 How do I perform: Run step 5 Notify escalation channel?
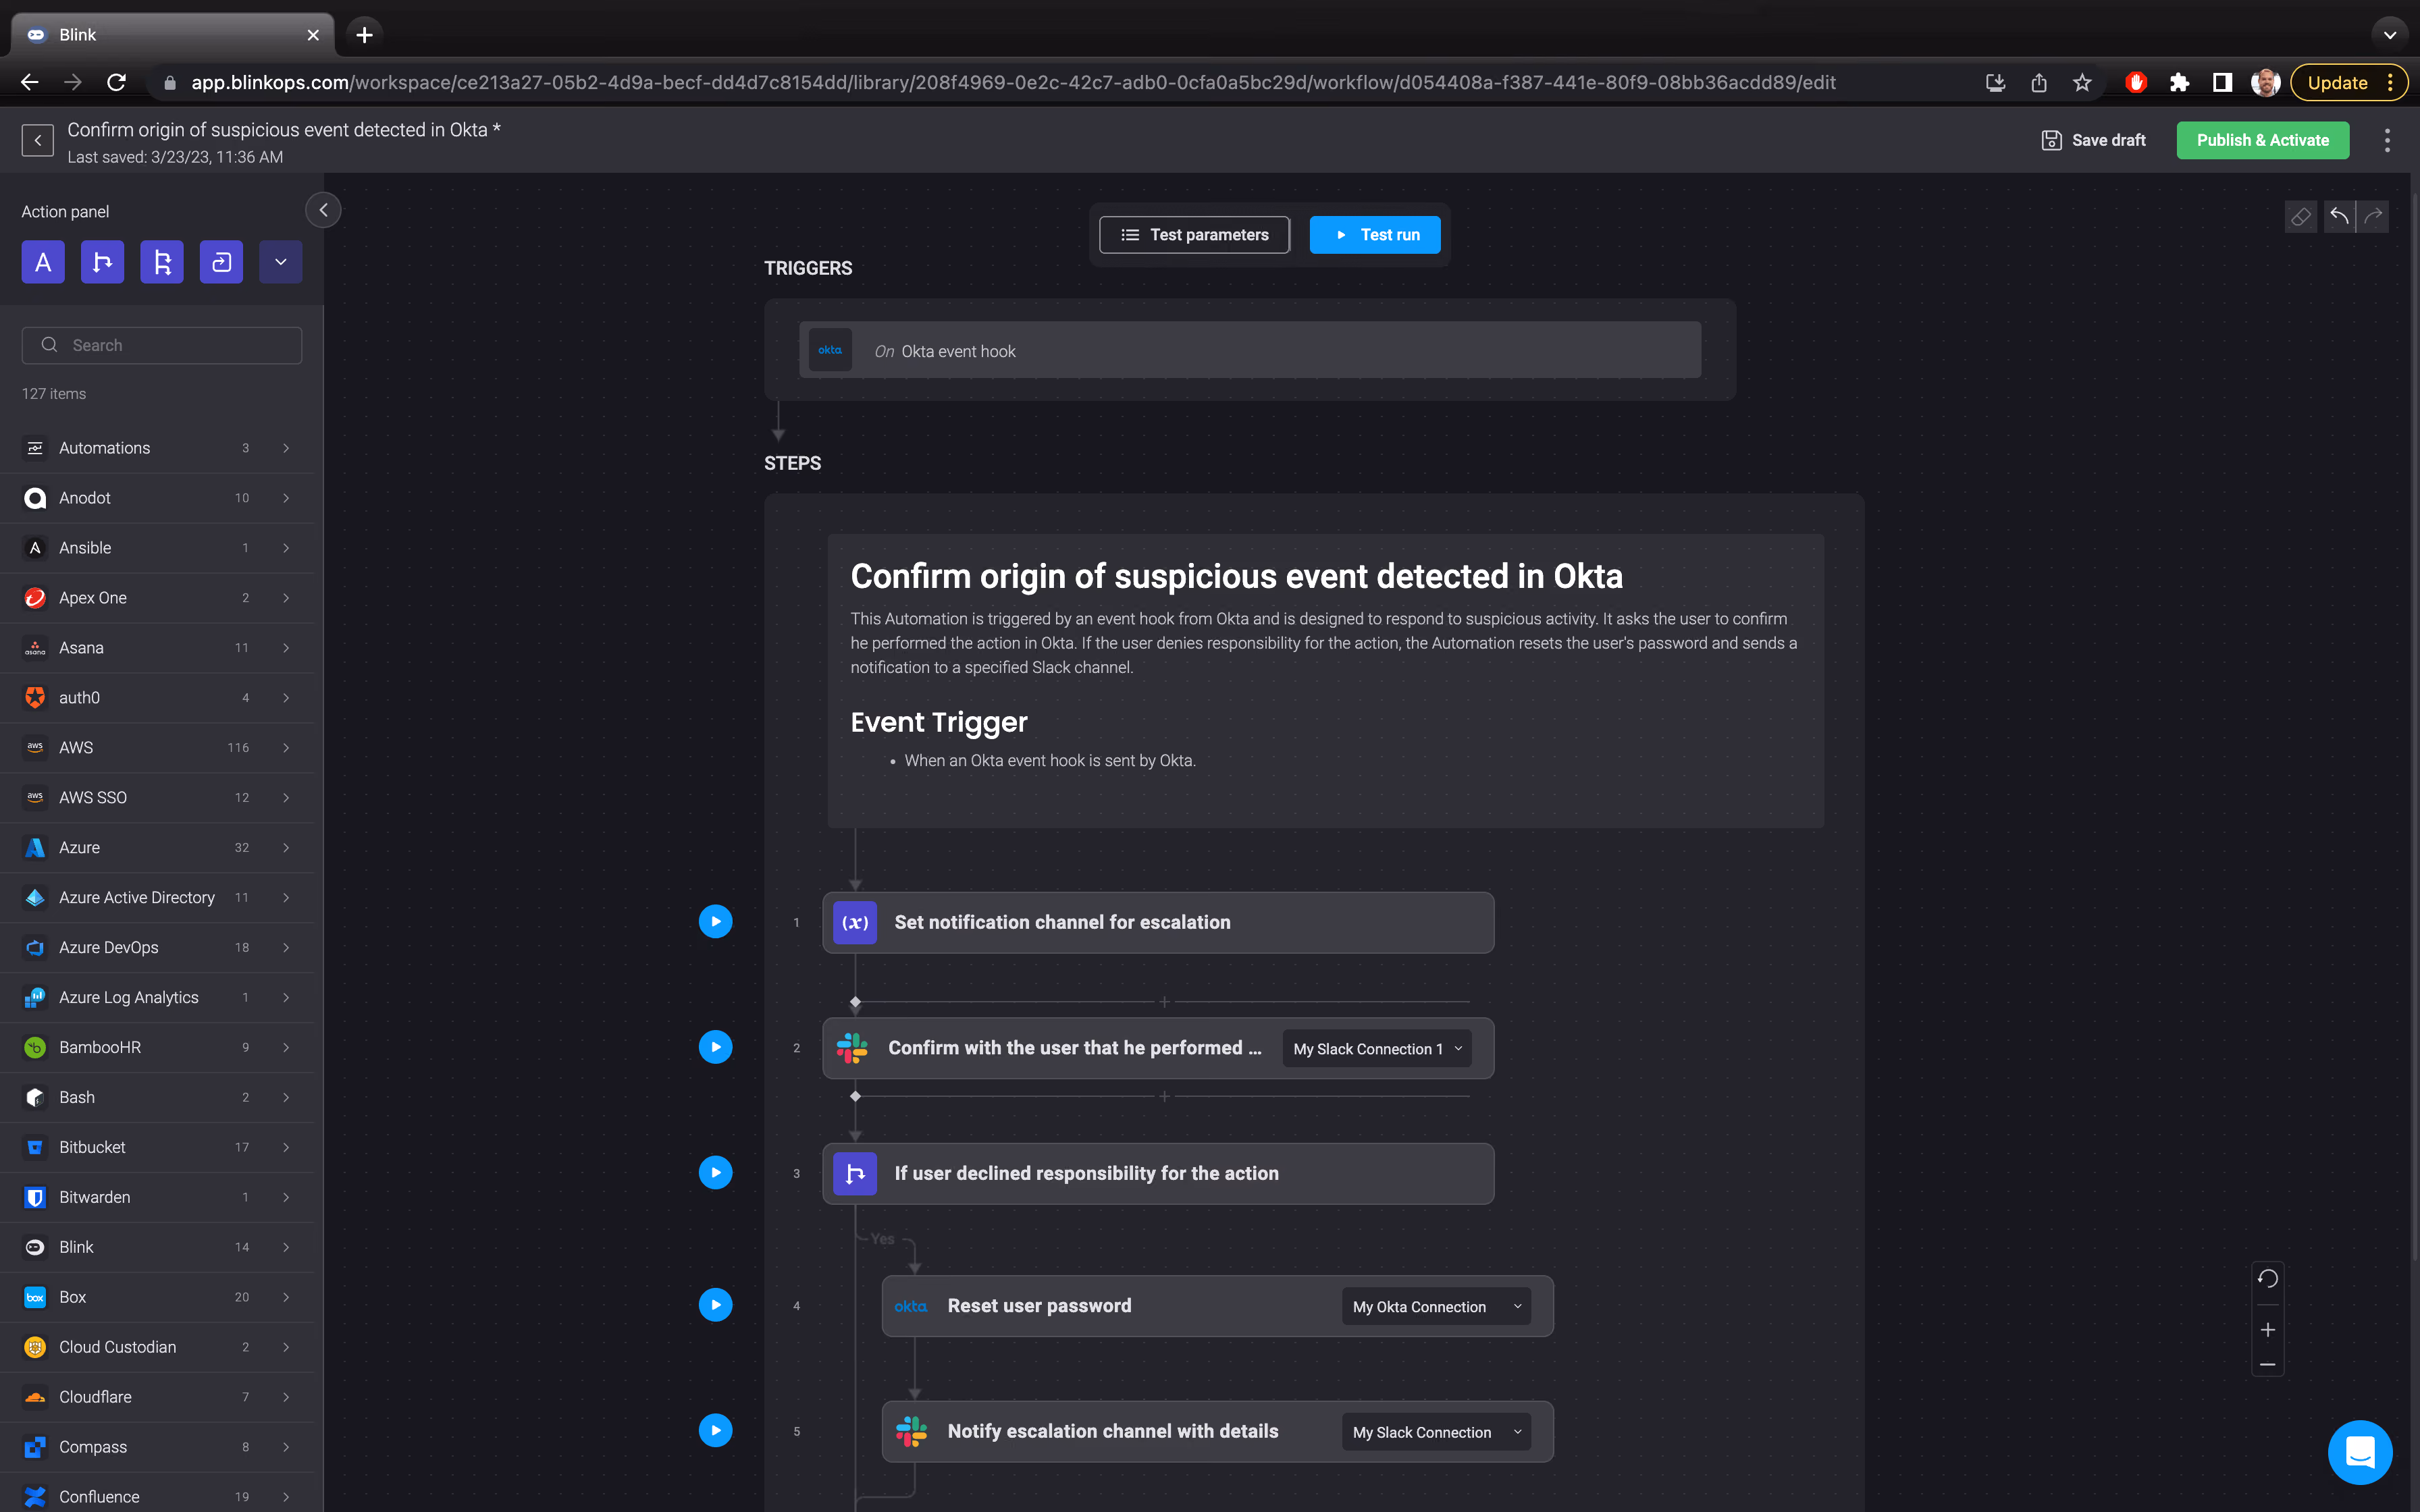(x=715, y=1431)
